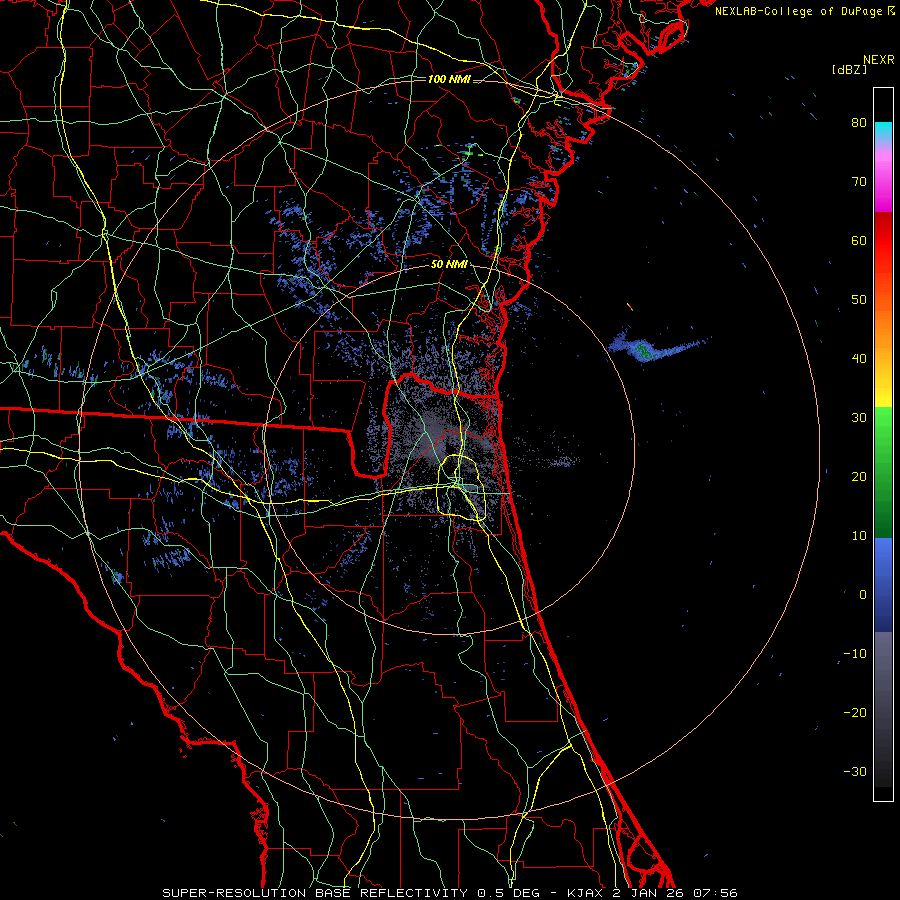
Task: Click the 30 value on dBZ scale
Action: click(859, 418)
